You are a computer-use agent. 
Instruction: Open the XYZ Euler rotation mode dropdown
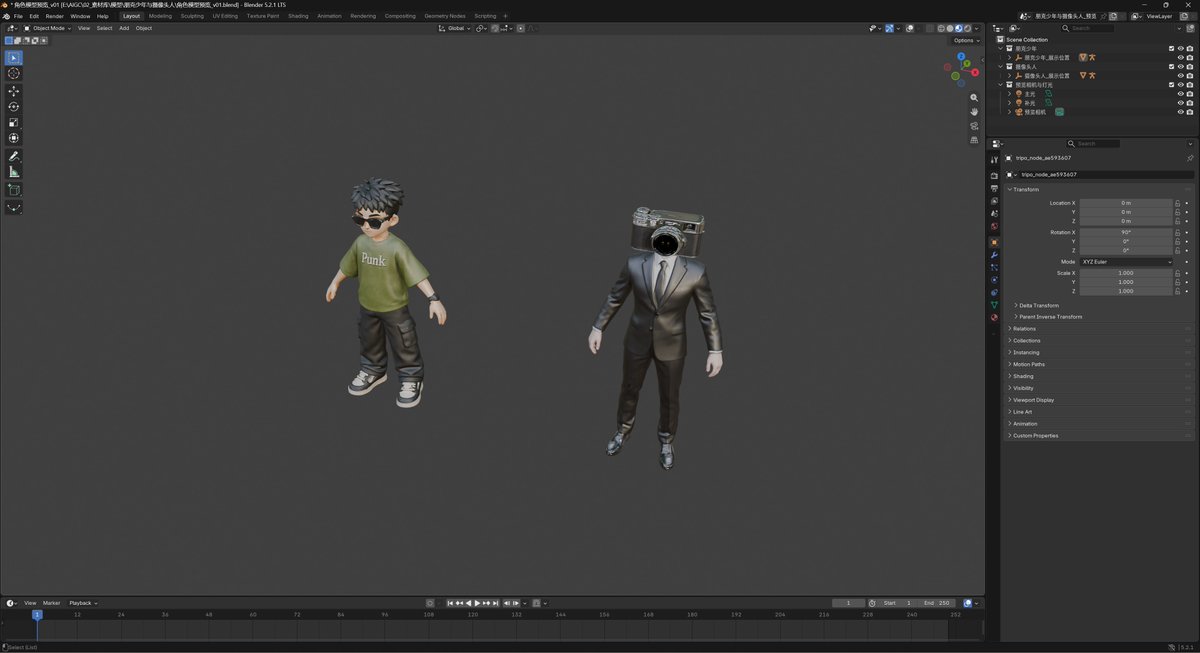(1126, 262)
